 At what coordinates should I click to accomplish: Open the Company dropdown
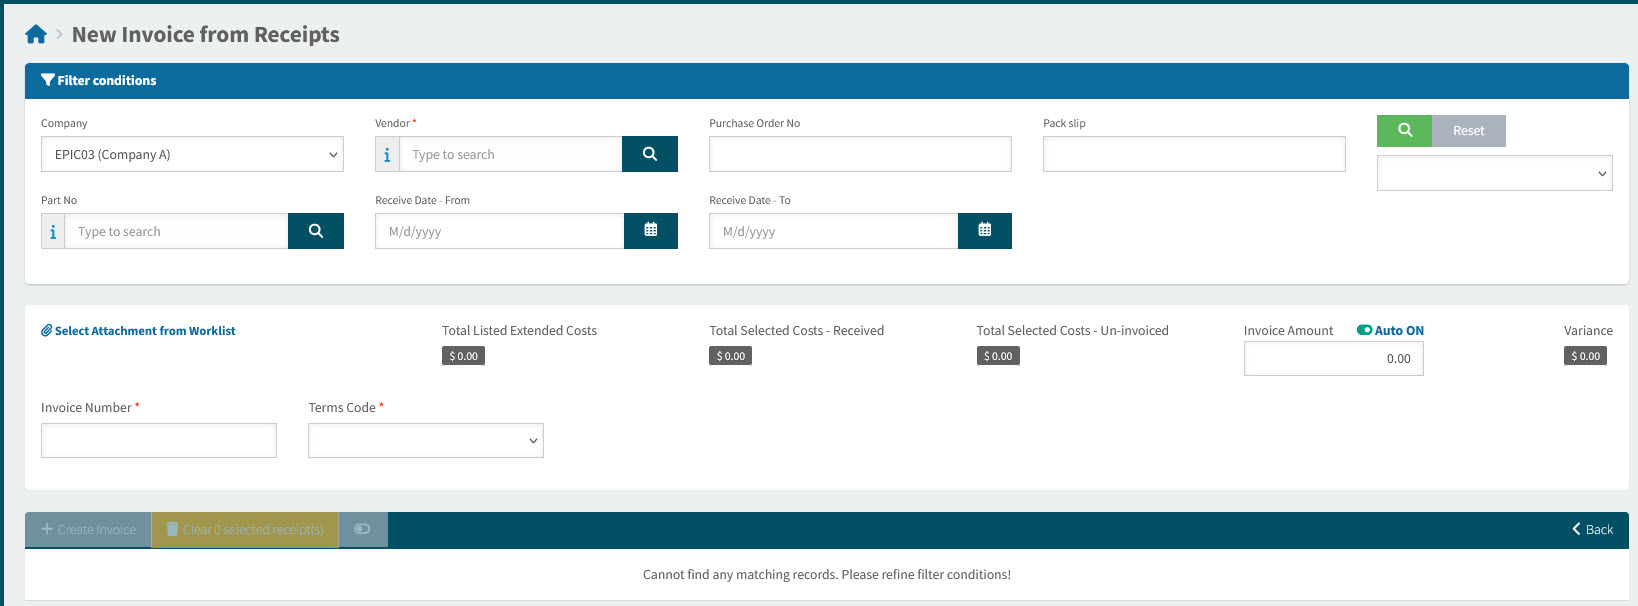[192, 154]
